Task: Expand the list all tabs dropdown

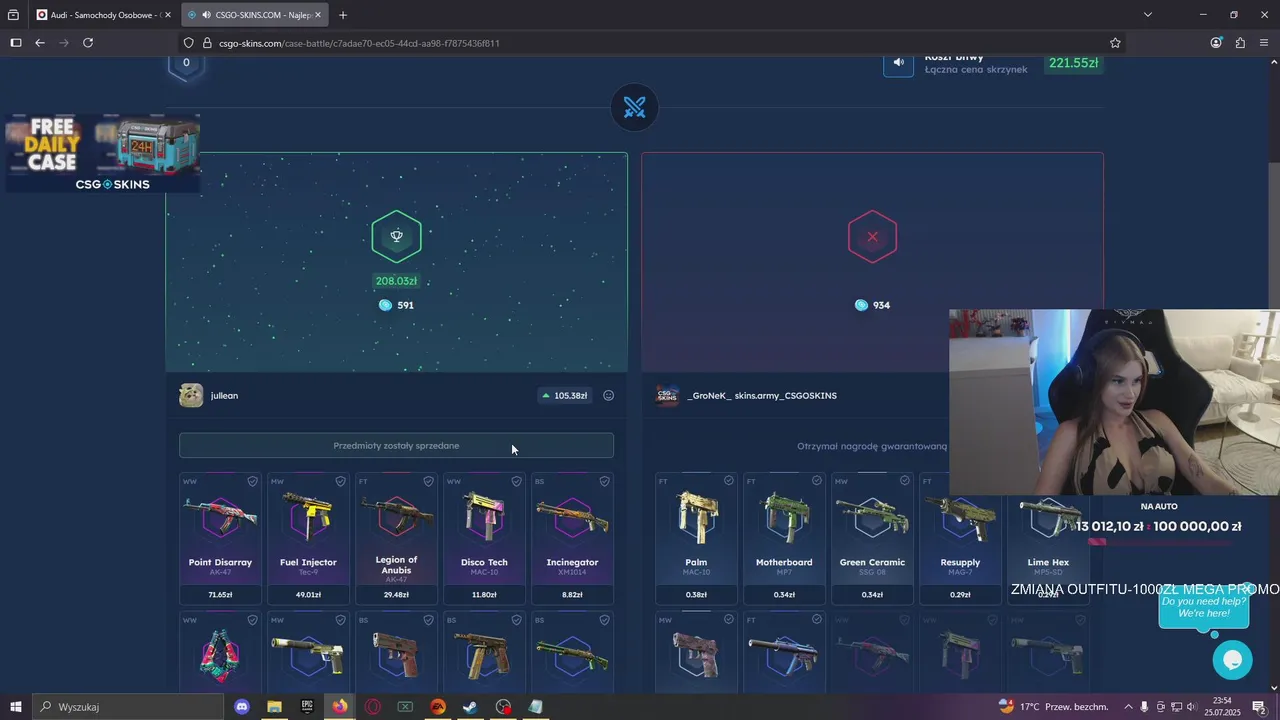Action: (1148, 15)
